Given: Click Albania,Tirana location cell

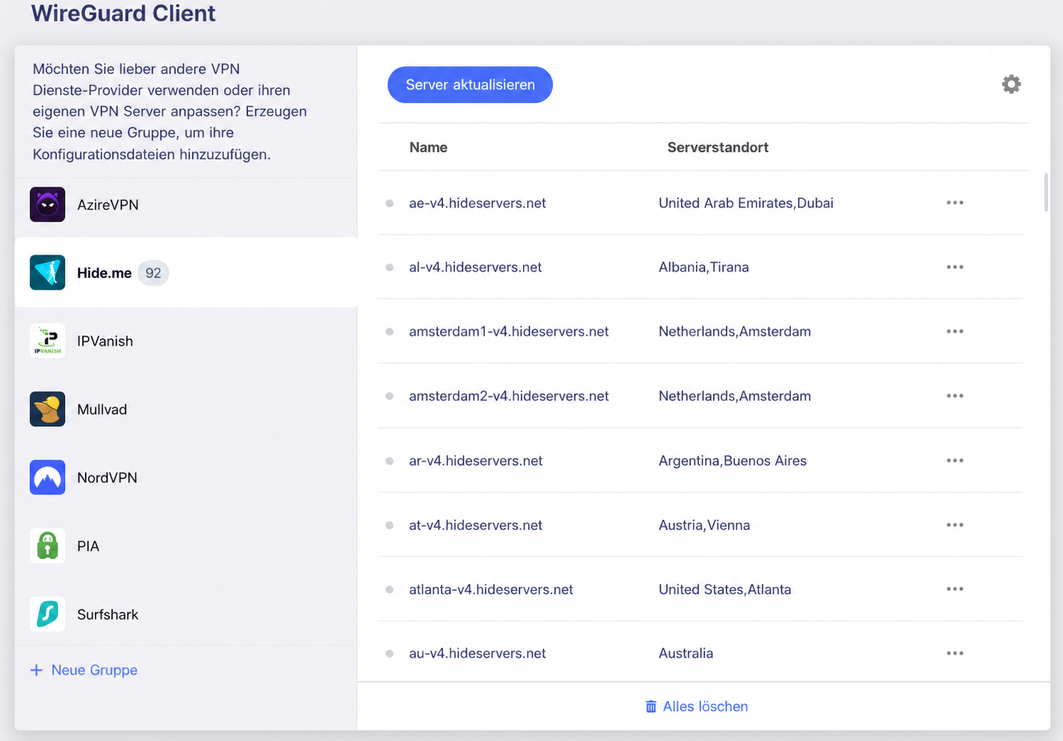Looking at the screenshot, I should (704, 267).
